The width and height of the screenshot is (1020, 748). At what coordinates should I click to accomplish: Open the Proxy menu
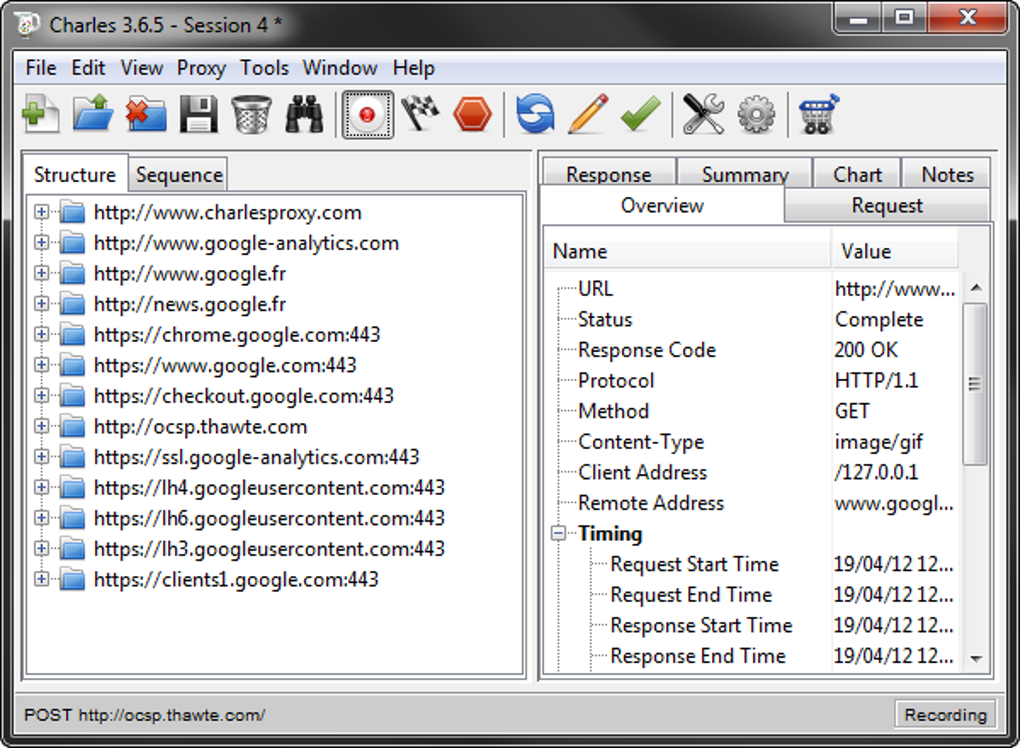coord(202,68)
